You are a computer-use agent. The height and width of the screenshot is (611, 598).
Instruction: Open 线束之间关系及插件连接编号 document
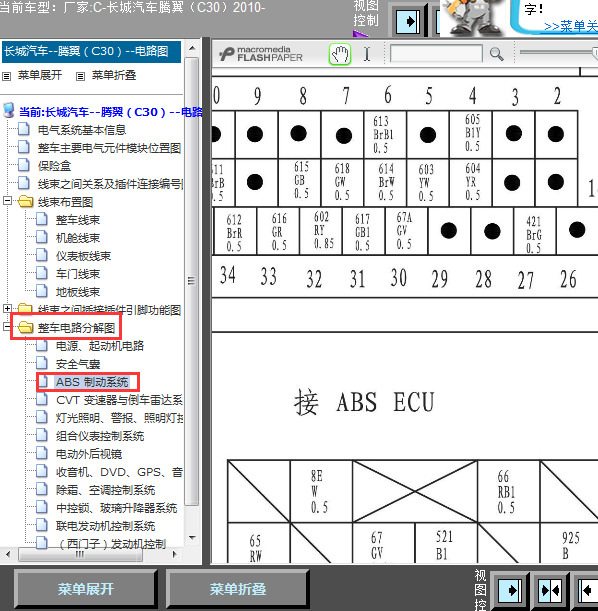coord(111,184)
